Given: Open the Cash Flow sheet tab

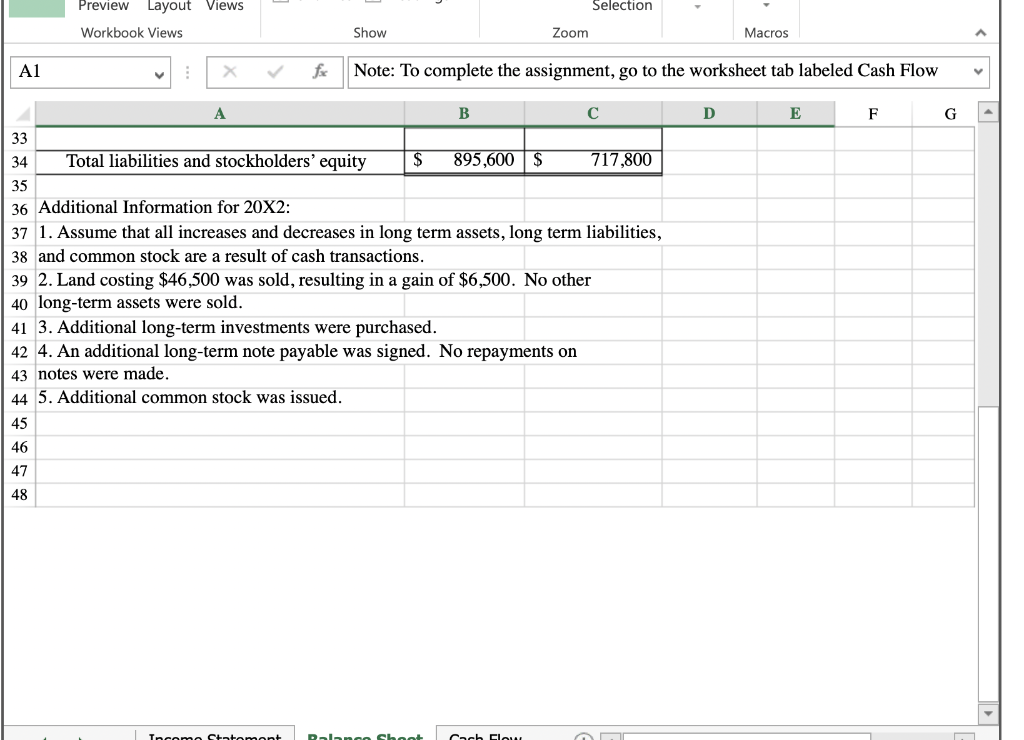Looking at the screenshot, I should tap(485, 736).
